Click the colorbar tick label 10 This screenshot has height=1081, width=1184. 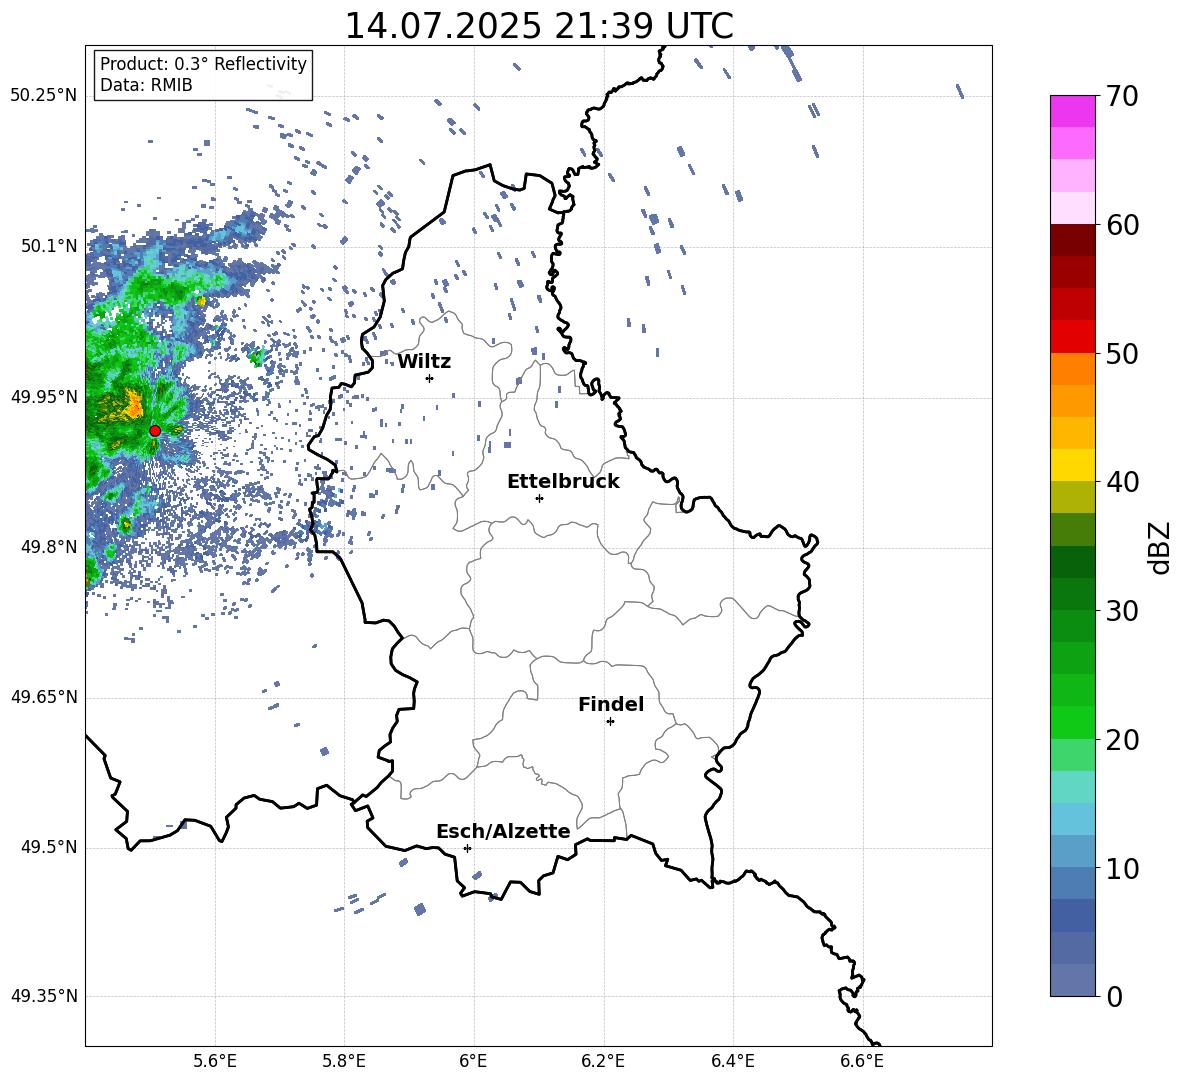click(1122, 868)
